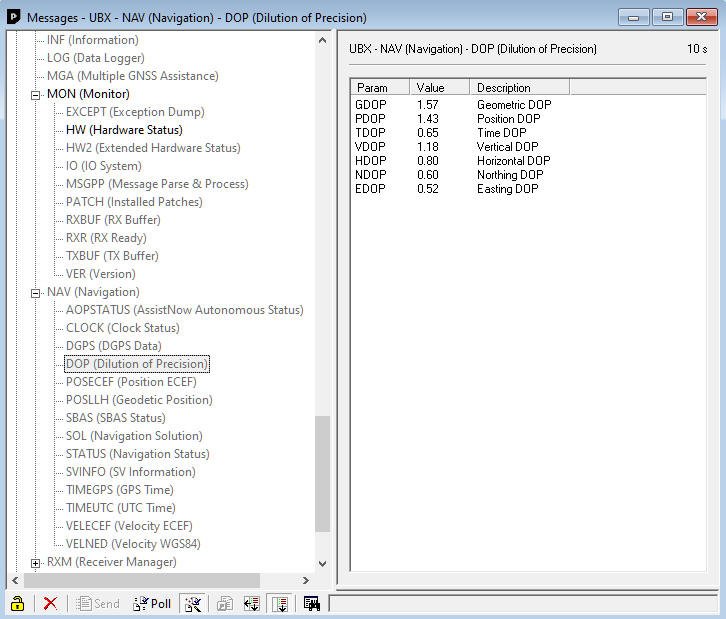This screenshot has height=619, width=726.
Task: Collapse the MON (Monitor) tree node
Action: pos(36,95)
